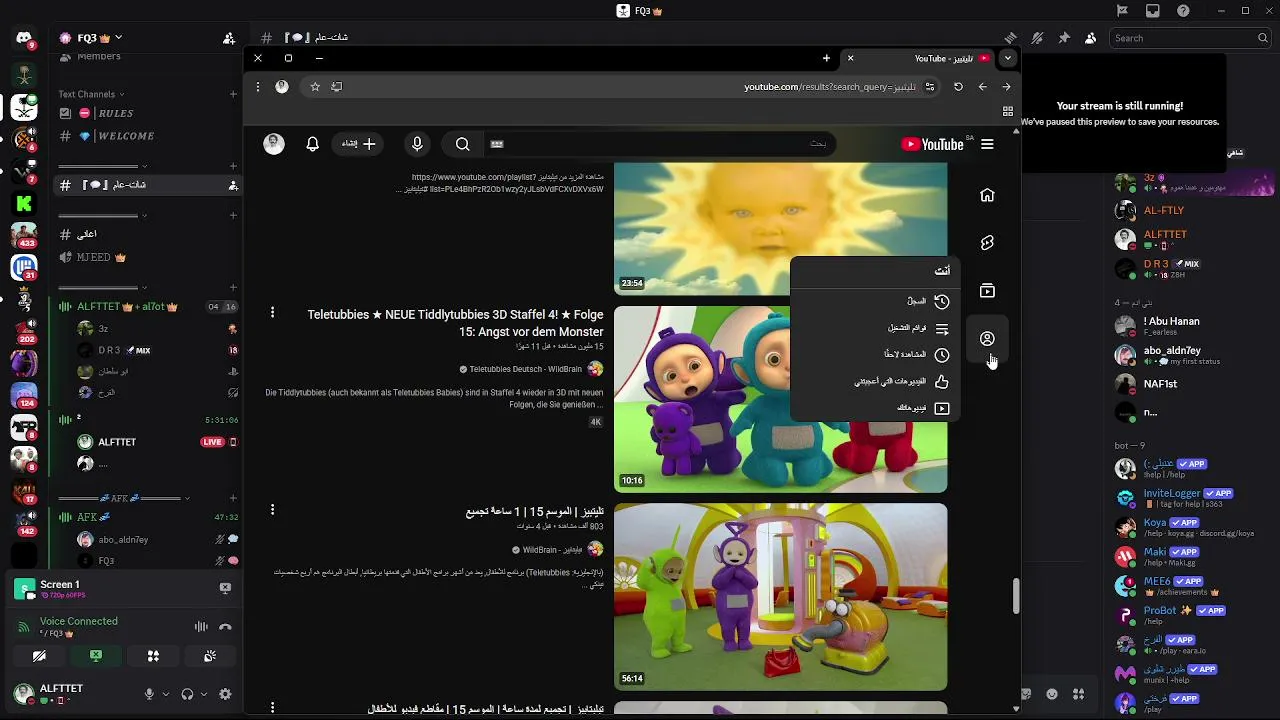Disconnect from voice channel
The width and height of the screenshot is (1280, 720).
[225, 627]
